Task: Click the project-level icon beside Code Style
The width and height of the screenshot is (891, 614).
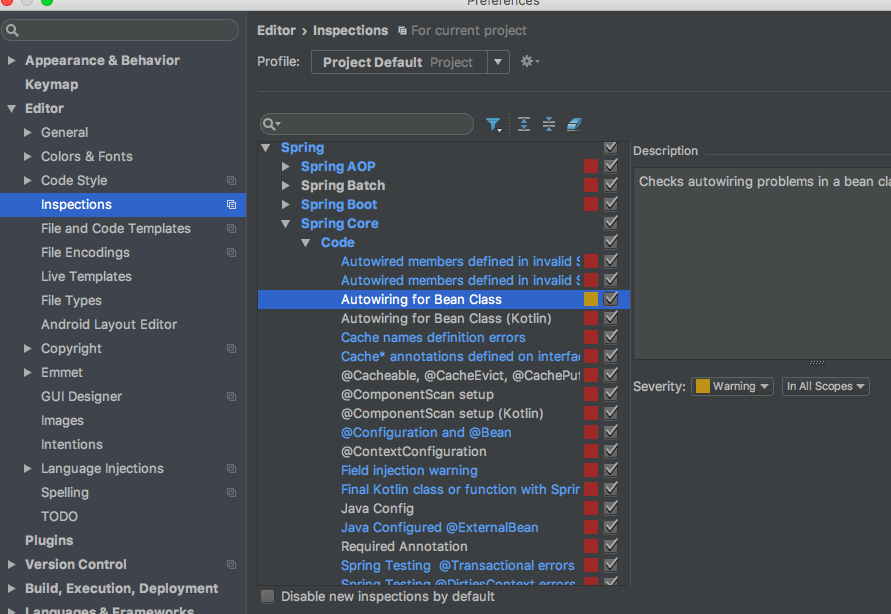Action: coord(231,181)
